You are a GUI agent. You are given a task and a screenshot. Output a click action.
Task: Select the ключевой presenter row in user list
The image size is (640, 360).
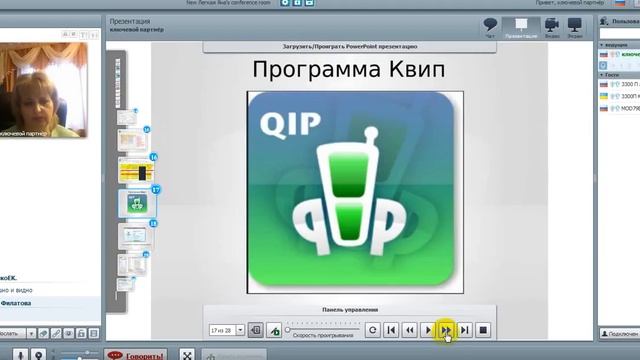click(619, 54)
